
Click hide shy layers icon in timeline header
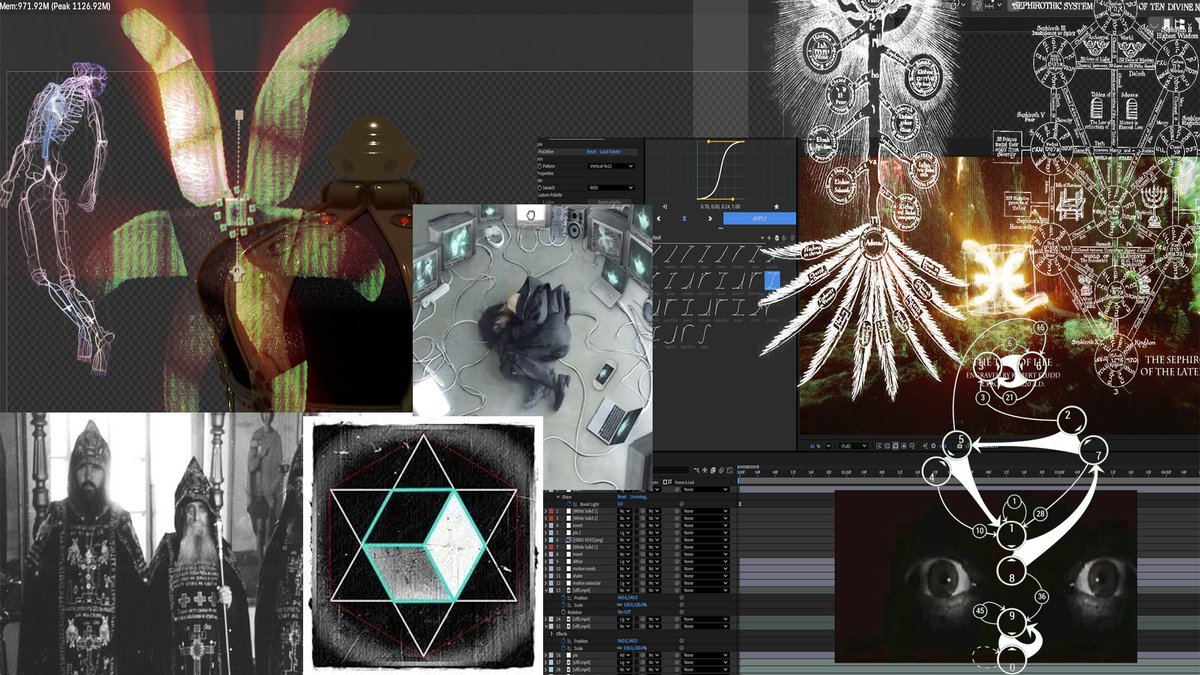click(x=705, y=470)
